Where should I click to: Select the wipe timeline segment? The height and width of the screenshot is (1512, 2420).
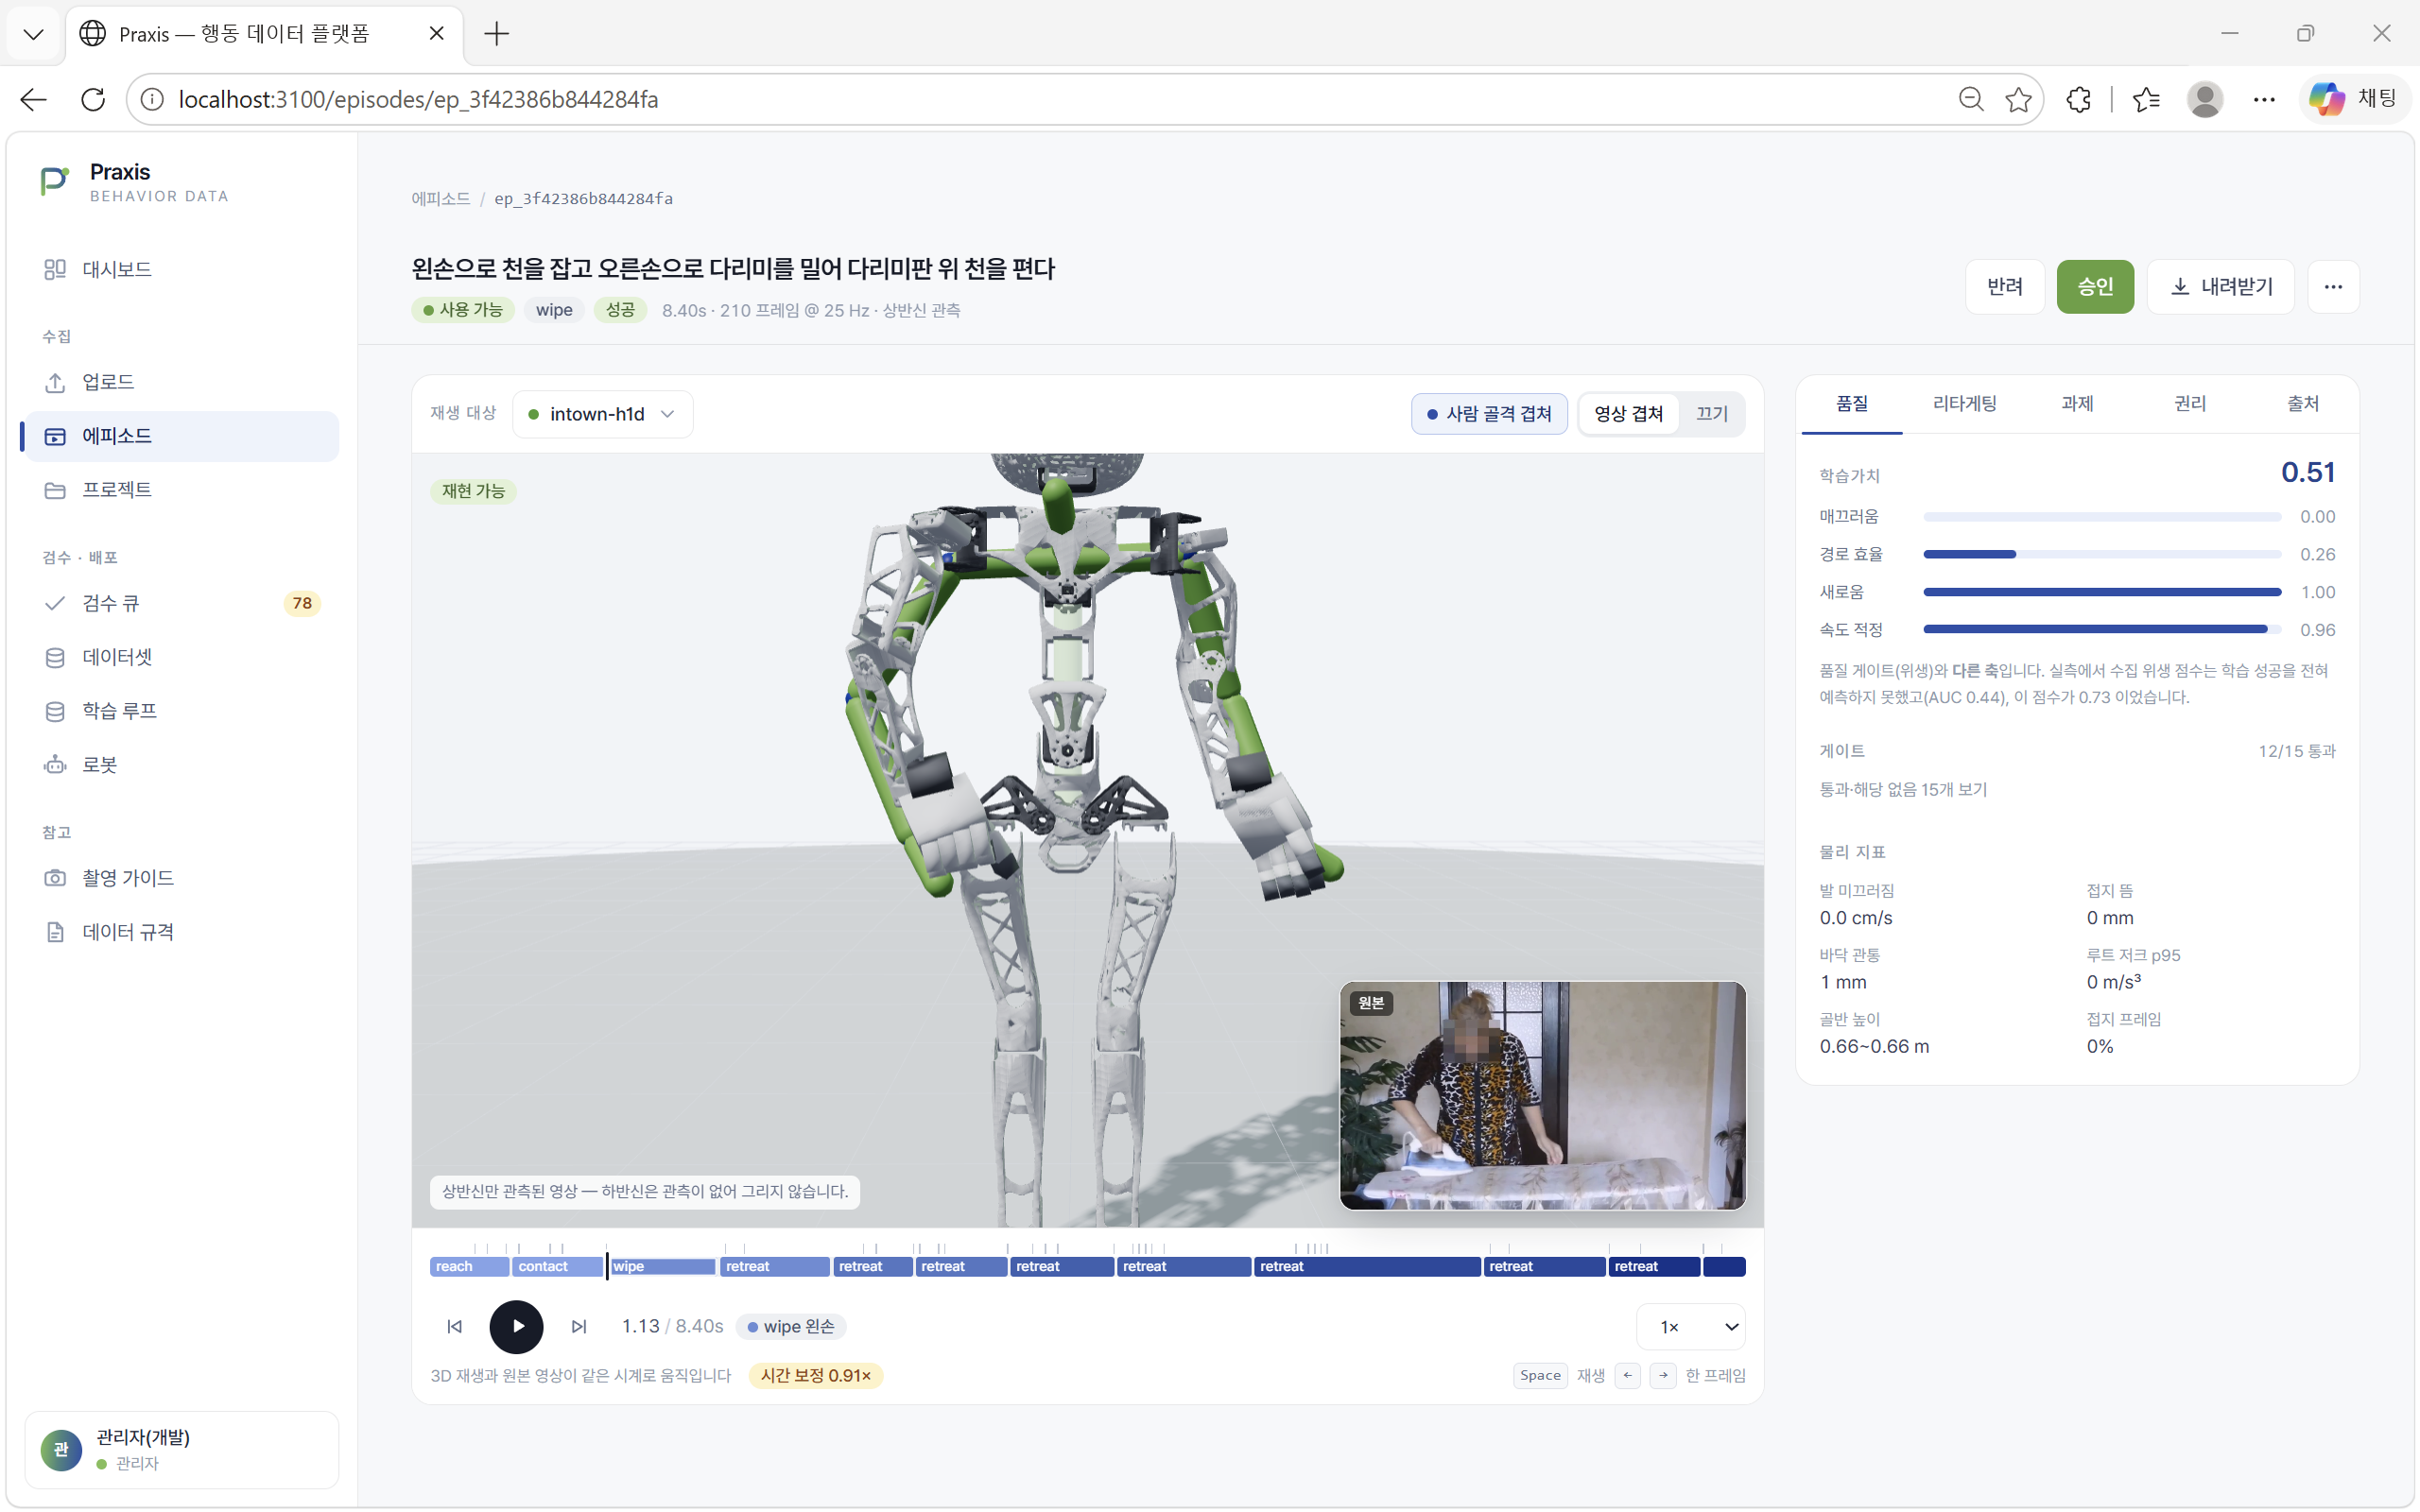point(662,1267)
